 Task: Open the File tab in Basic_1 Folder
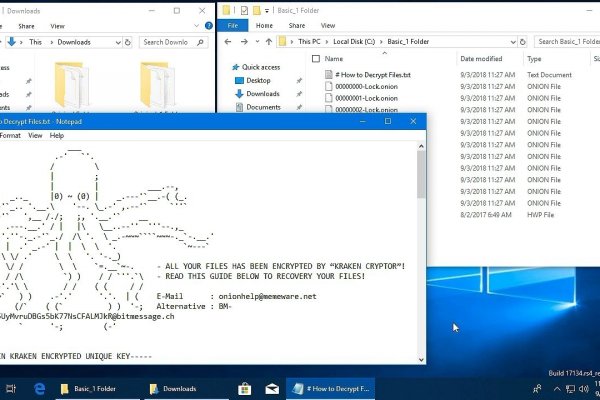(232, 25)
